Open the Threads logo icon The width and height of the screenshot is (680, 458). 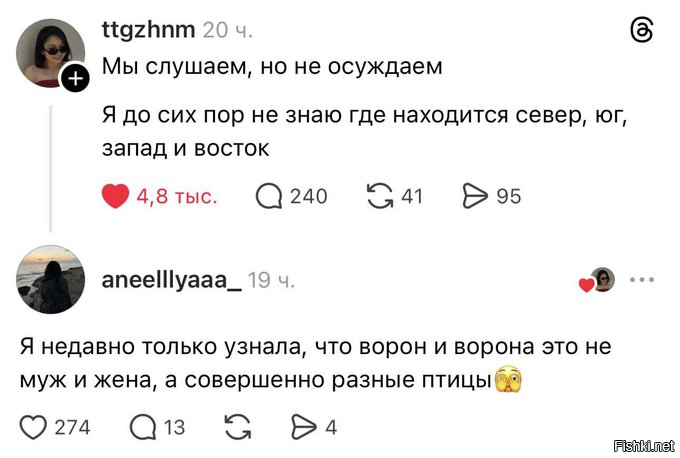coord(642,31)
